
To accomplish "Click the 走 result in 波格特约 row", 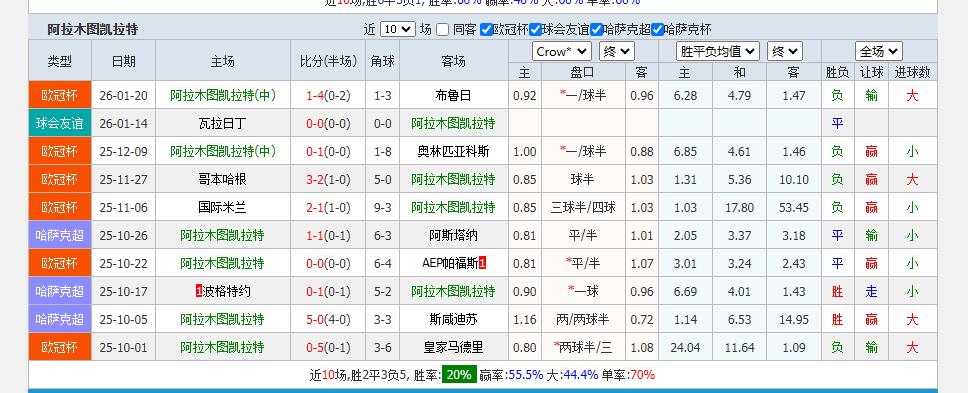I will point(871,291).
